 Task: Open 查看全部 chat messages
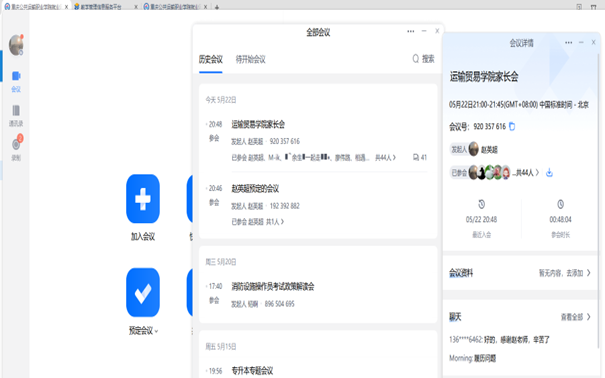pyautogui.click(x=575, y=317)
